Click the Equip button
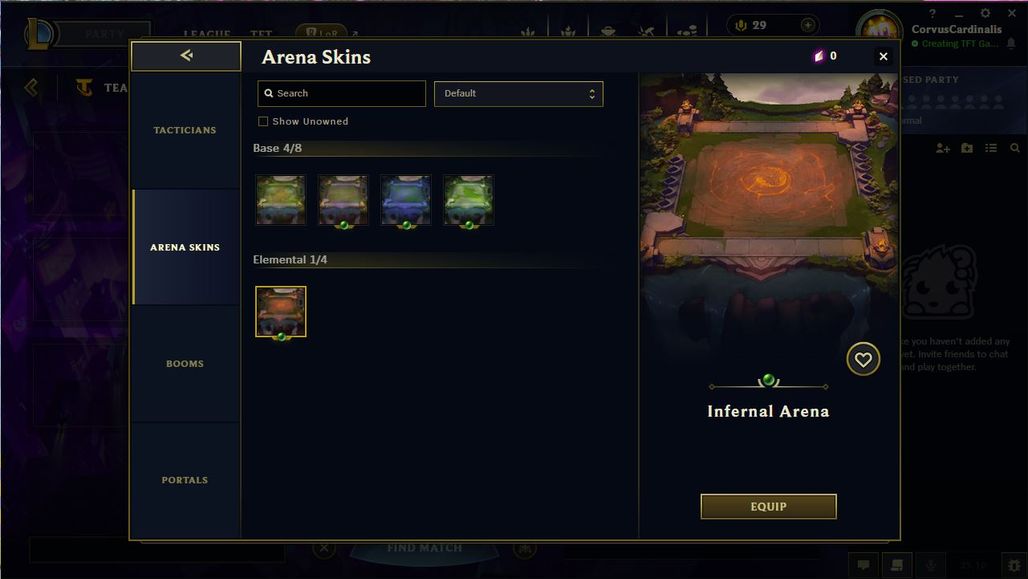 (768, 506)
